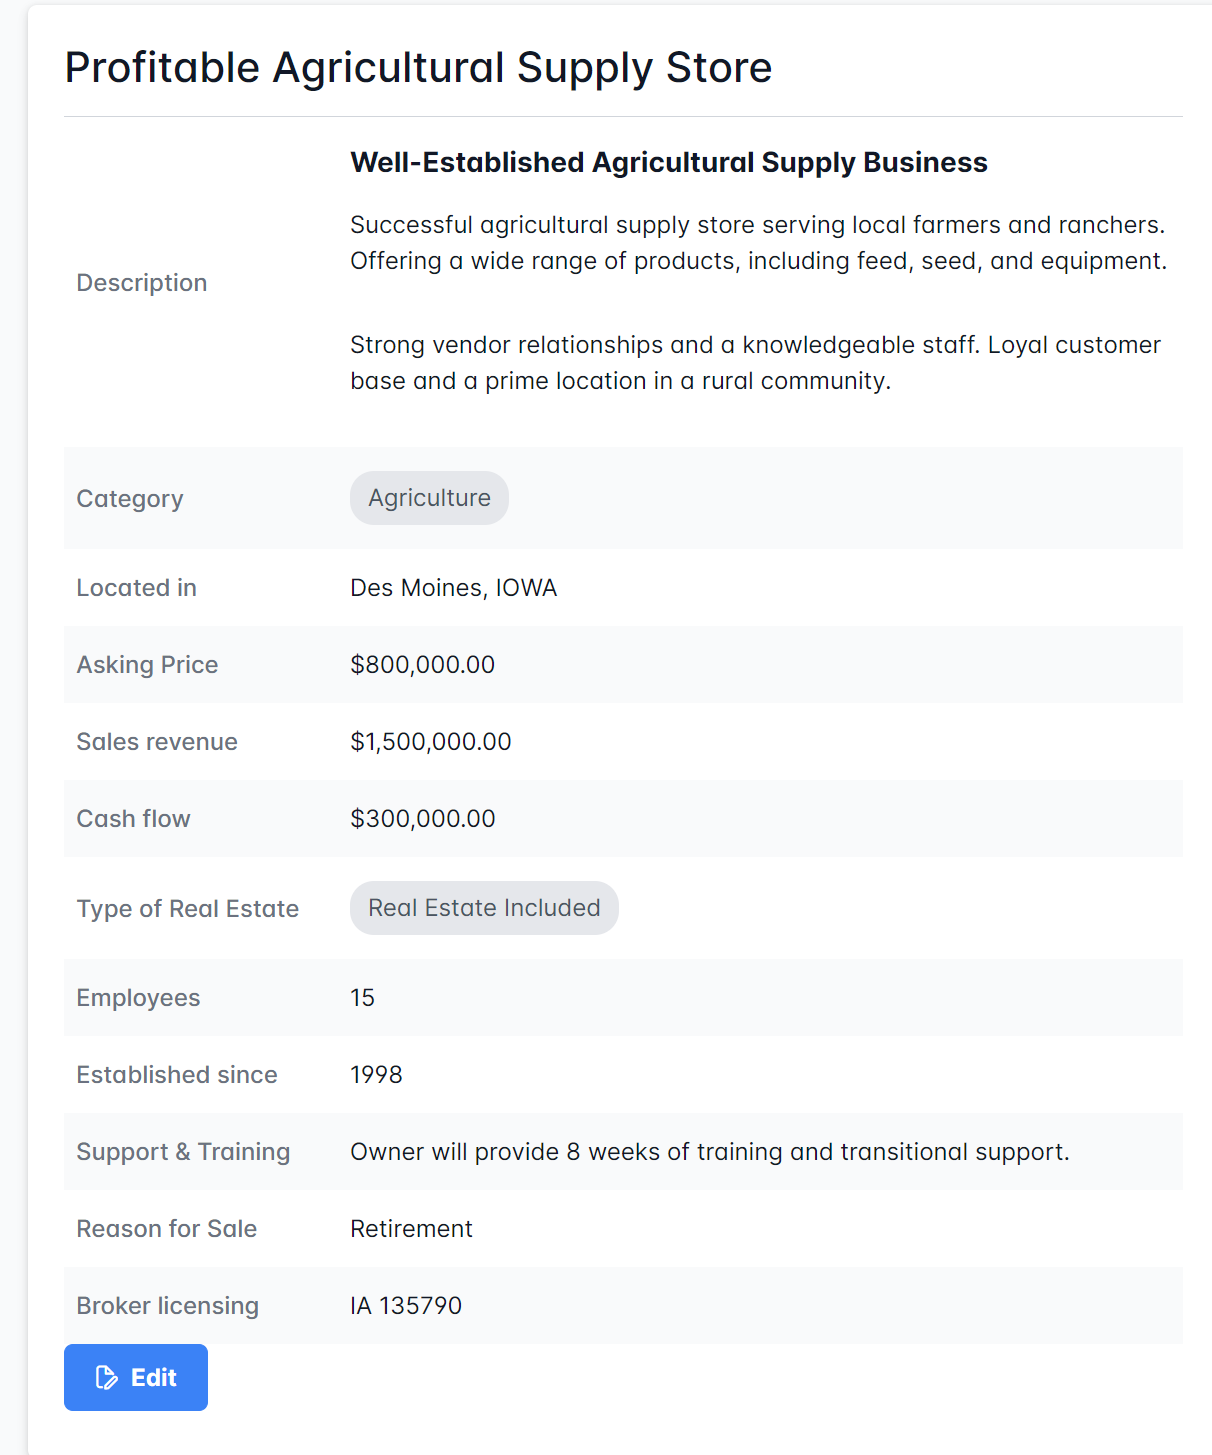Click the asking price value $800,000.00
Image resolution: width=1212 pixels, height=1455 pixels.
(x=422, y=665)
